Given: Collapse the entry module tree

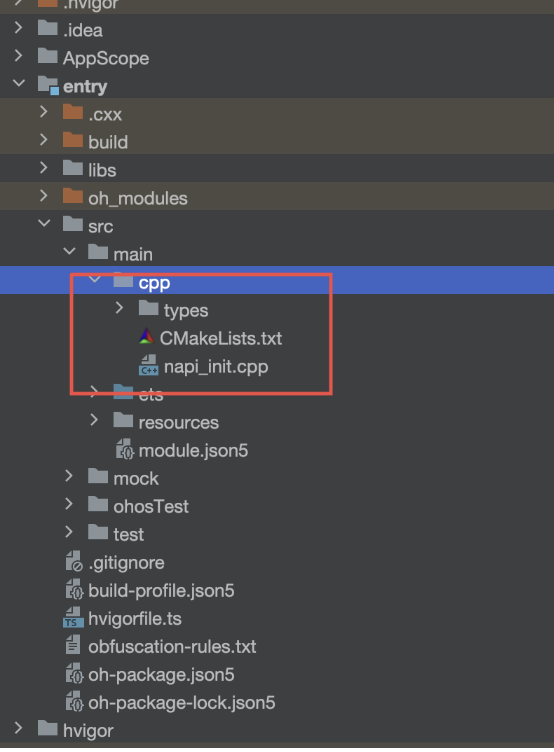Looking at the screenshot, I should coord(19,83).
